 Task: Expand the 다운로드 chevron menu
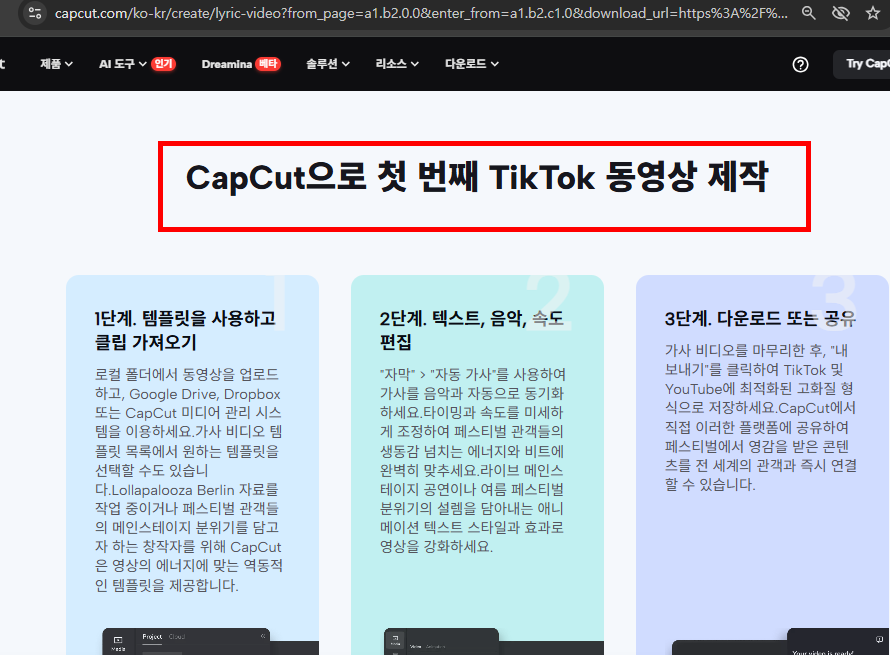point(469,63)
